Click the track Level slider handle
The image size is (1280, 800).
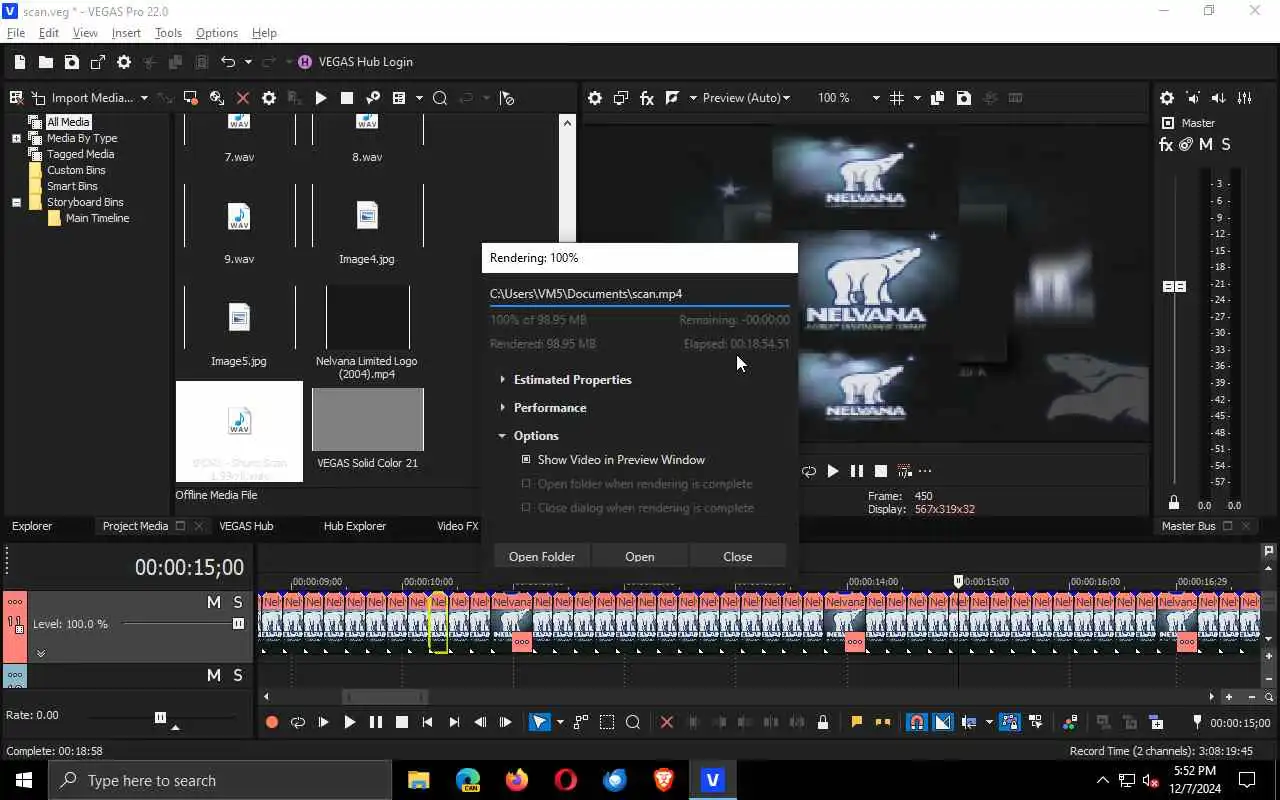[x=238, y=624]
